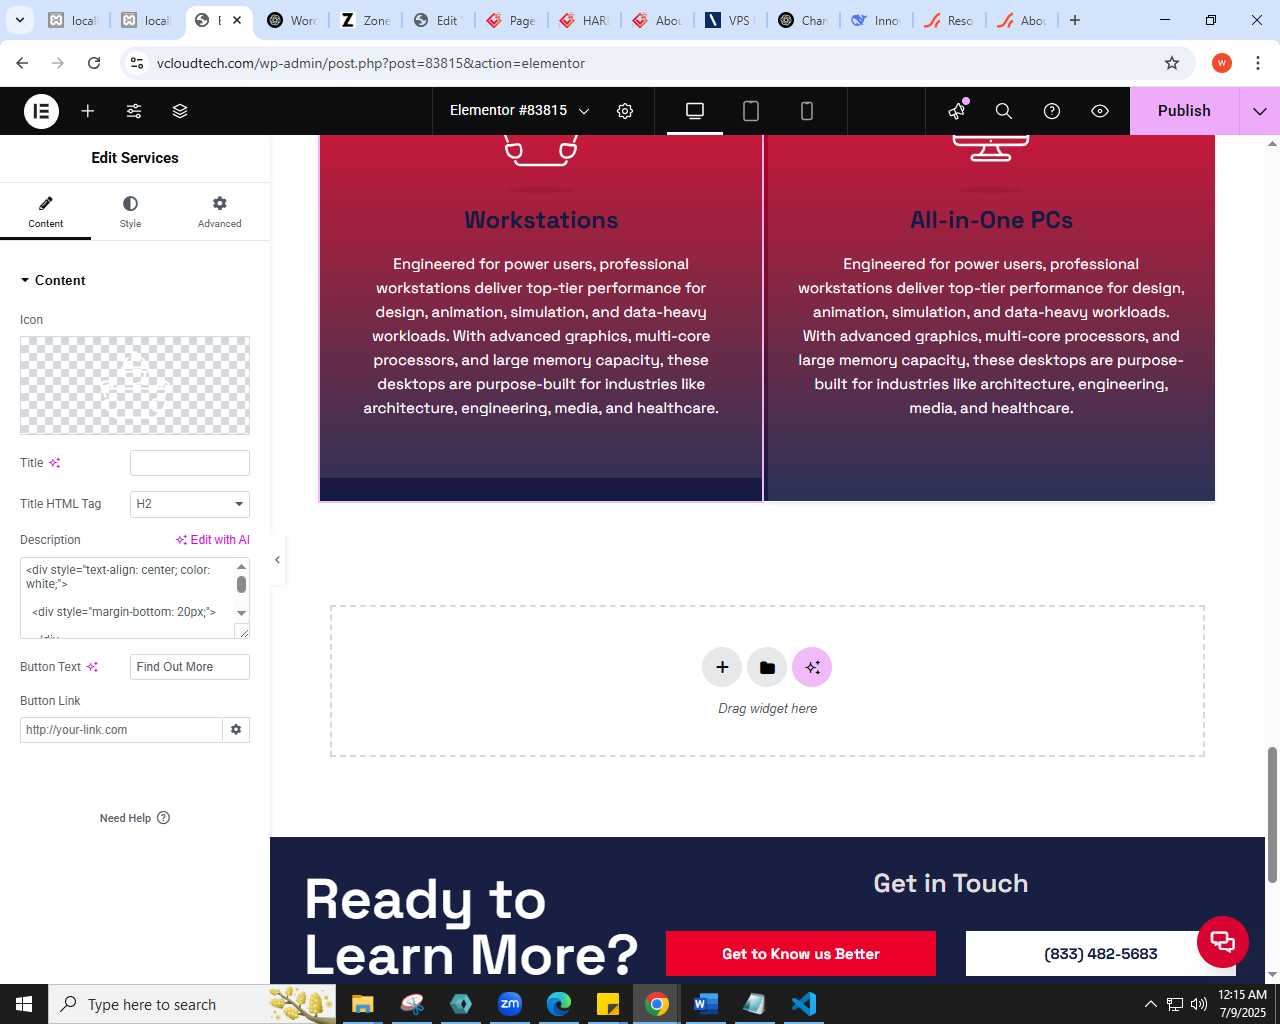The height and width of the screenshot is (1024, 1280).
Task: Click the Get in Touch heading
Action: 951,883
